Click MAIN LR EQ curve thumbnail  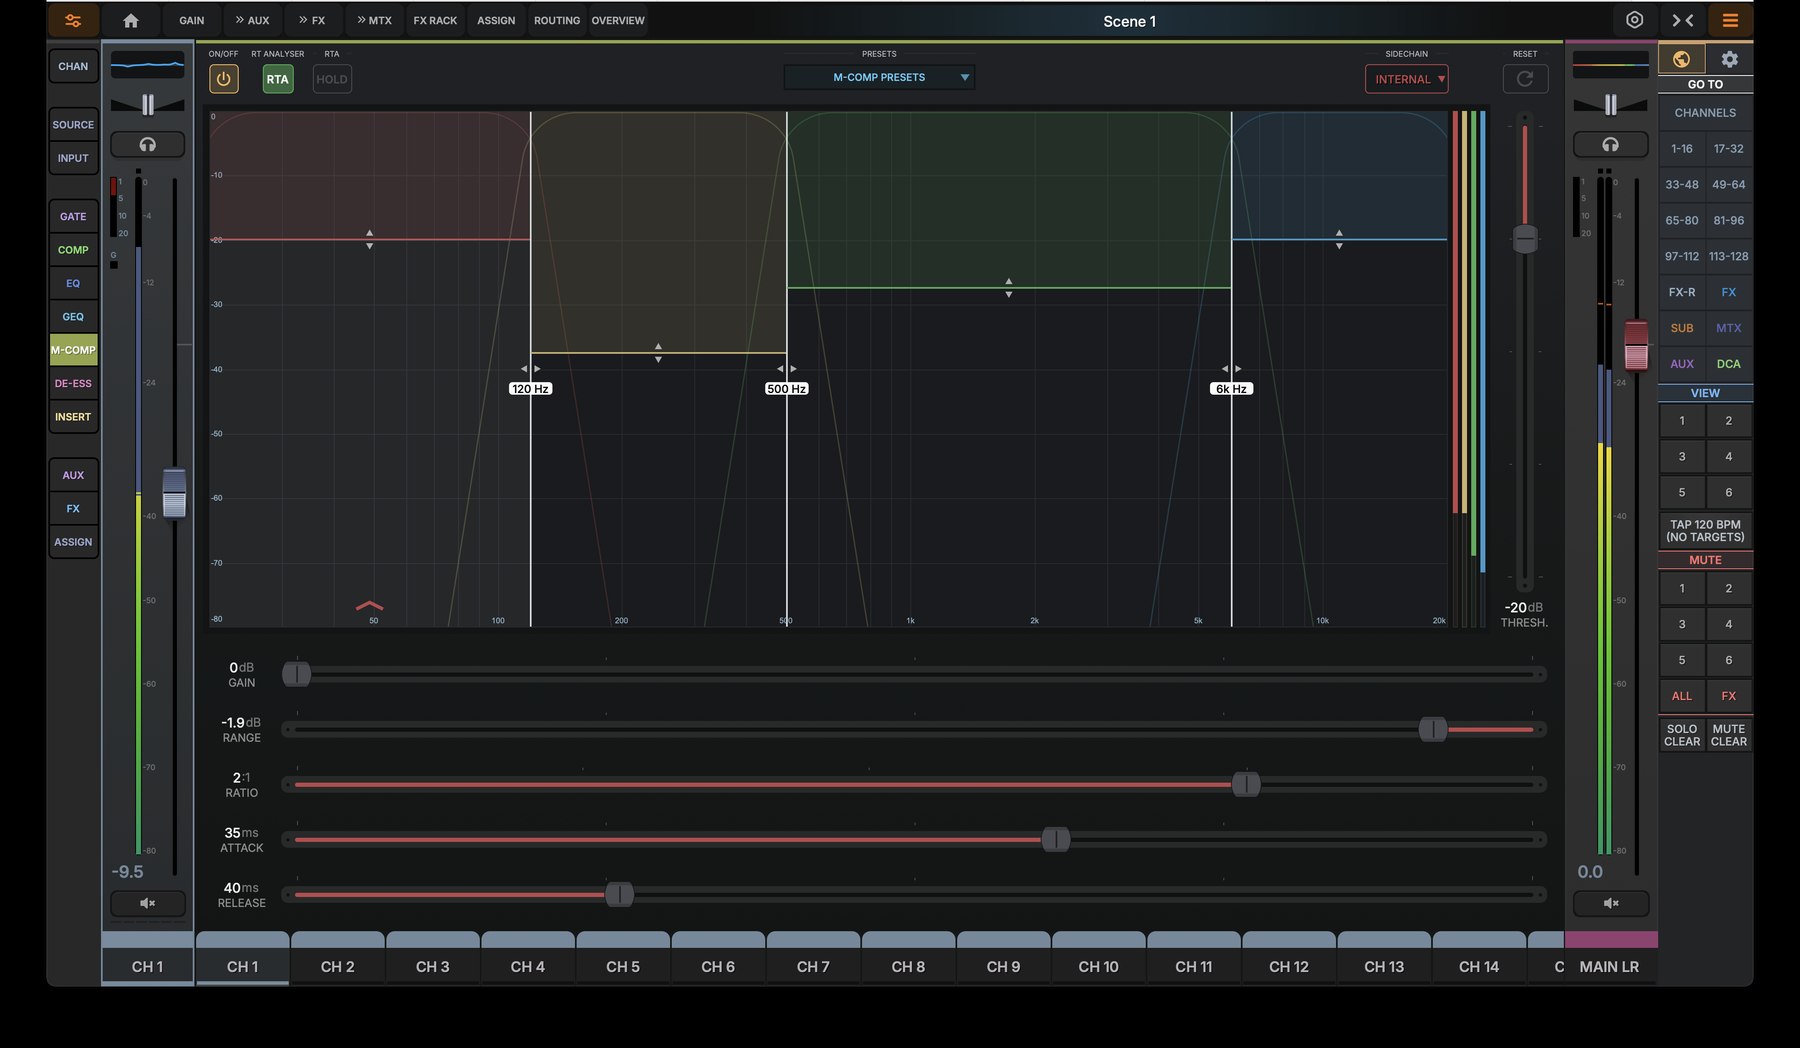coord(1610,65)
